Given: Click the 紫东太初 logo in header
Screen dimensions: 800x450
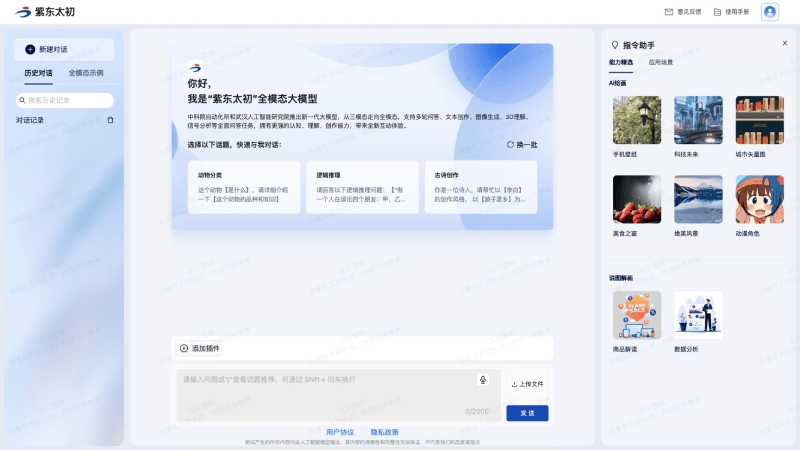Looking at the screenshot, I should (x=48, y=12).
